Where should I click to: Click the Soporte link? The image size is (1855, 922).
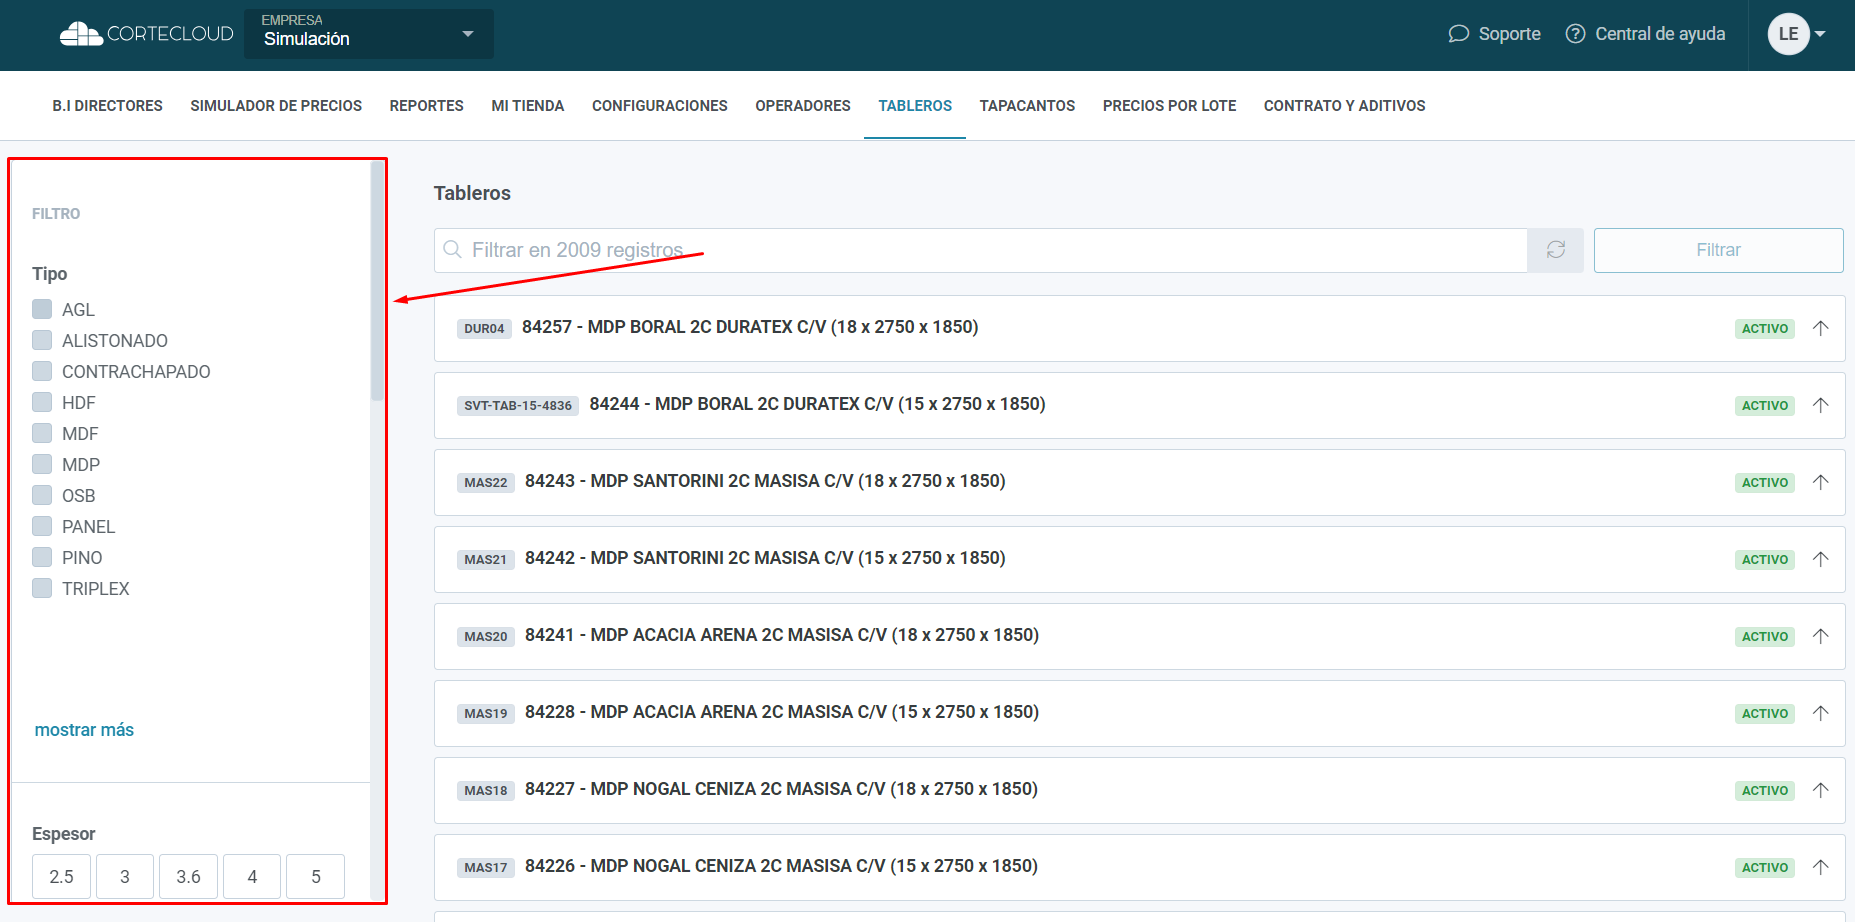coord(1509,34)
